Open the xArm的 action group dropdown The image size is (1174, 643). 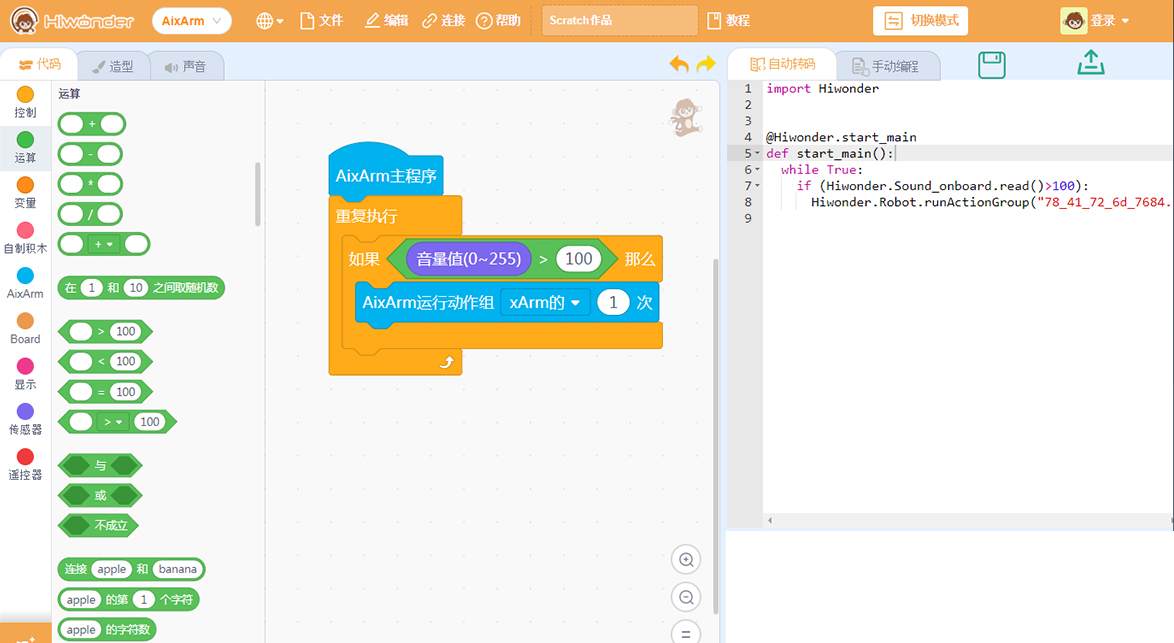click(544, 302)
